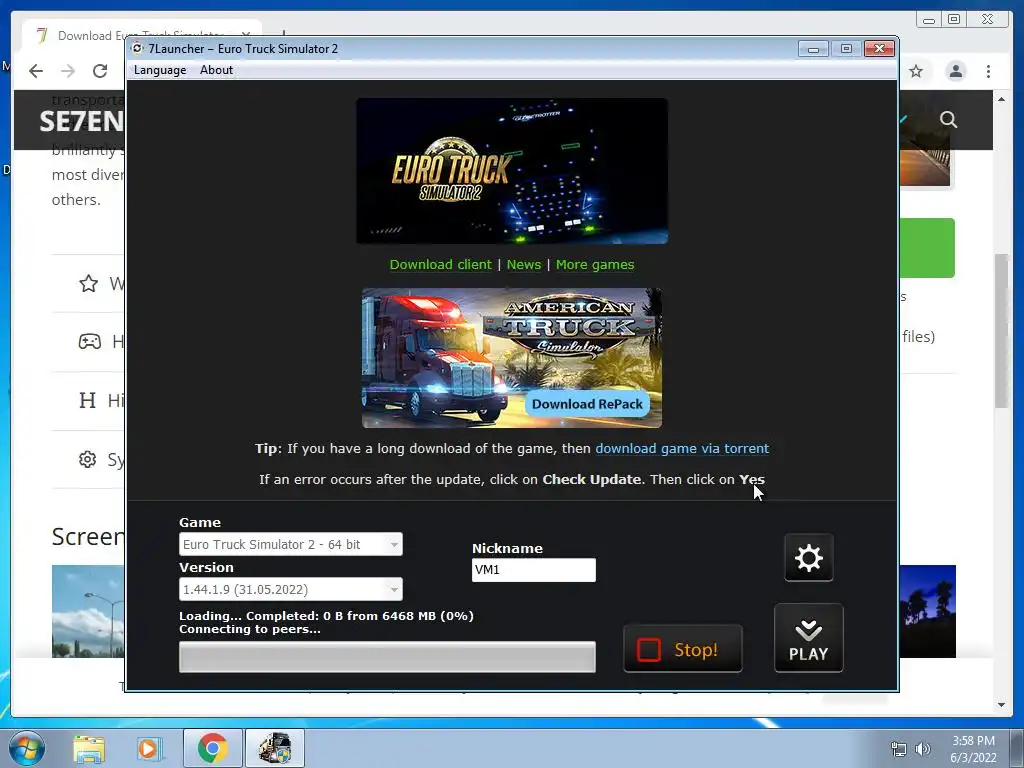The image size is (1024, 768).
Task: Switch to Chrome in the taskbar
Action: (x=213, y=748)
